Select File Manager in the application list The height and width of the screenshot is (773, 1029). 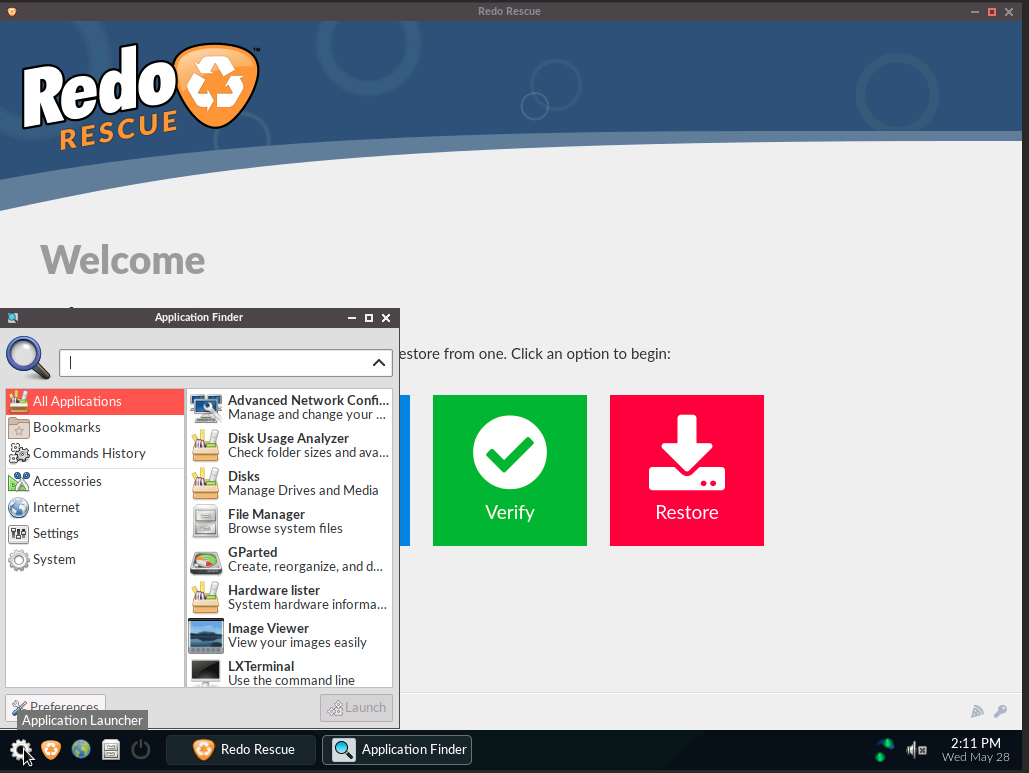[x=289, y=522]
